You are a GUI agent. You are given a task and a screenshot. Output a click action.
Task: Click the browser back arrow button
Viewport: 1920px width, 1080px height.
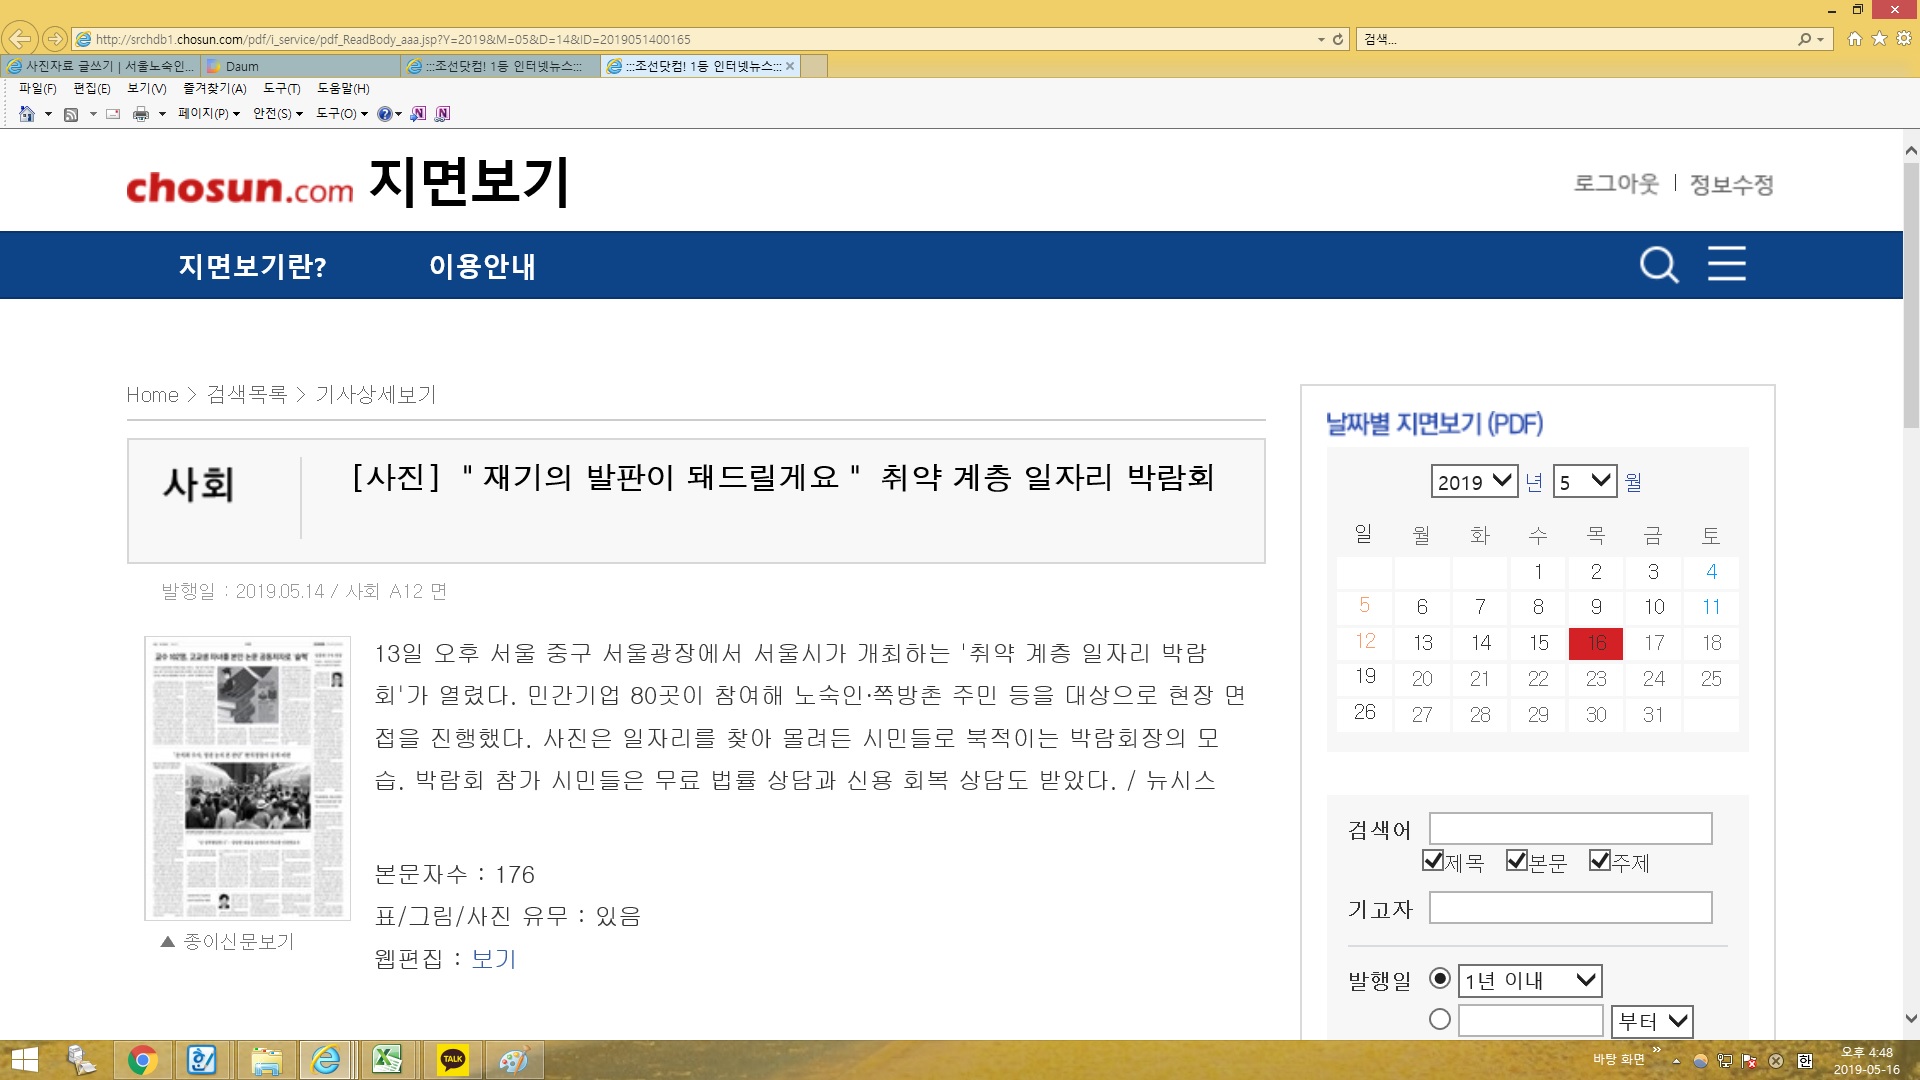19,39
